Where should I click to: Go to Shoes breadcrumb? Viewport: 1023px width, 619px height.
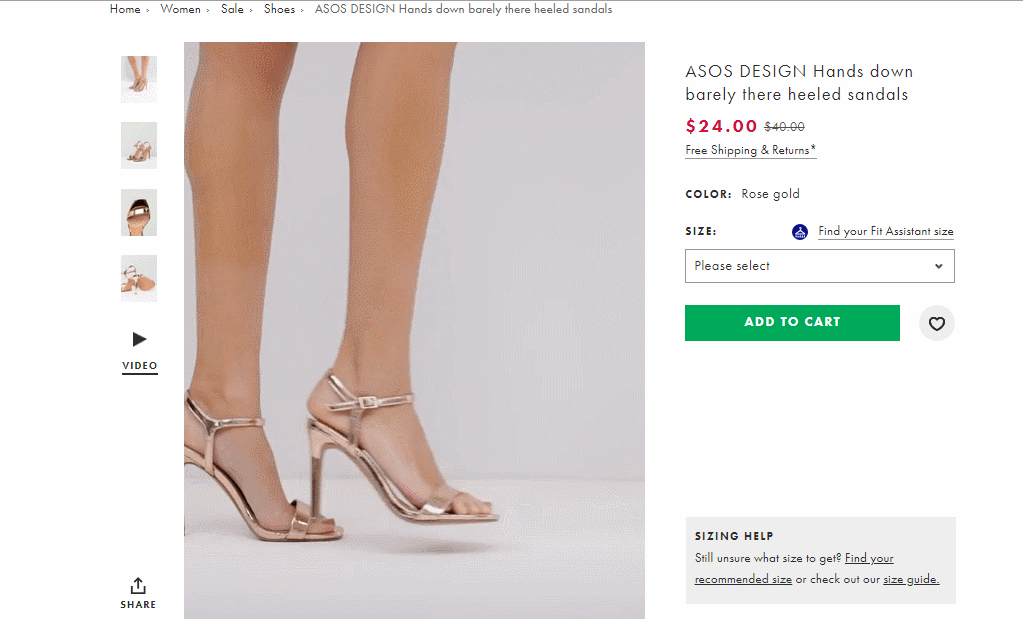point(279,9)
